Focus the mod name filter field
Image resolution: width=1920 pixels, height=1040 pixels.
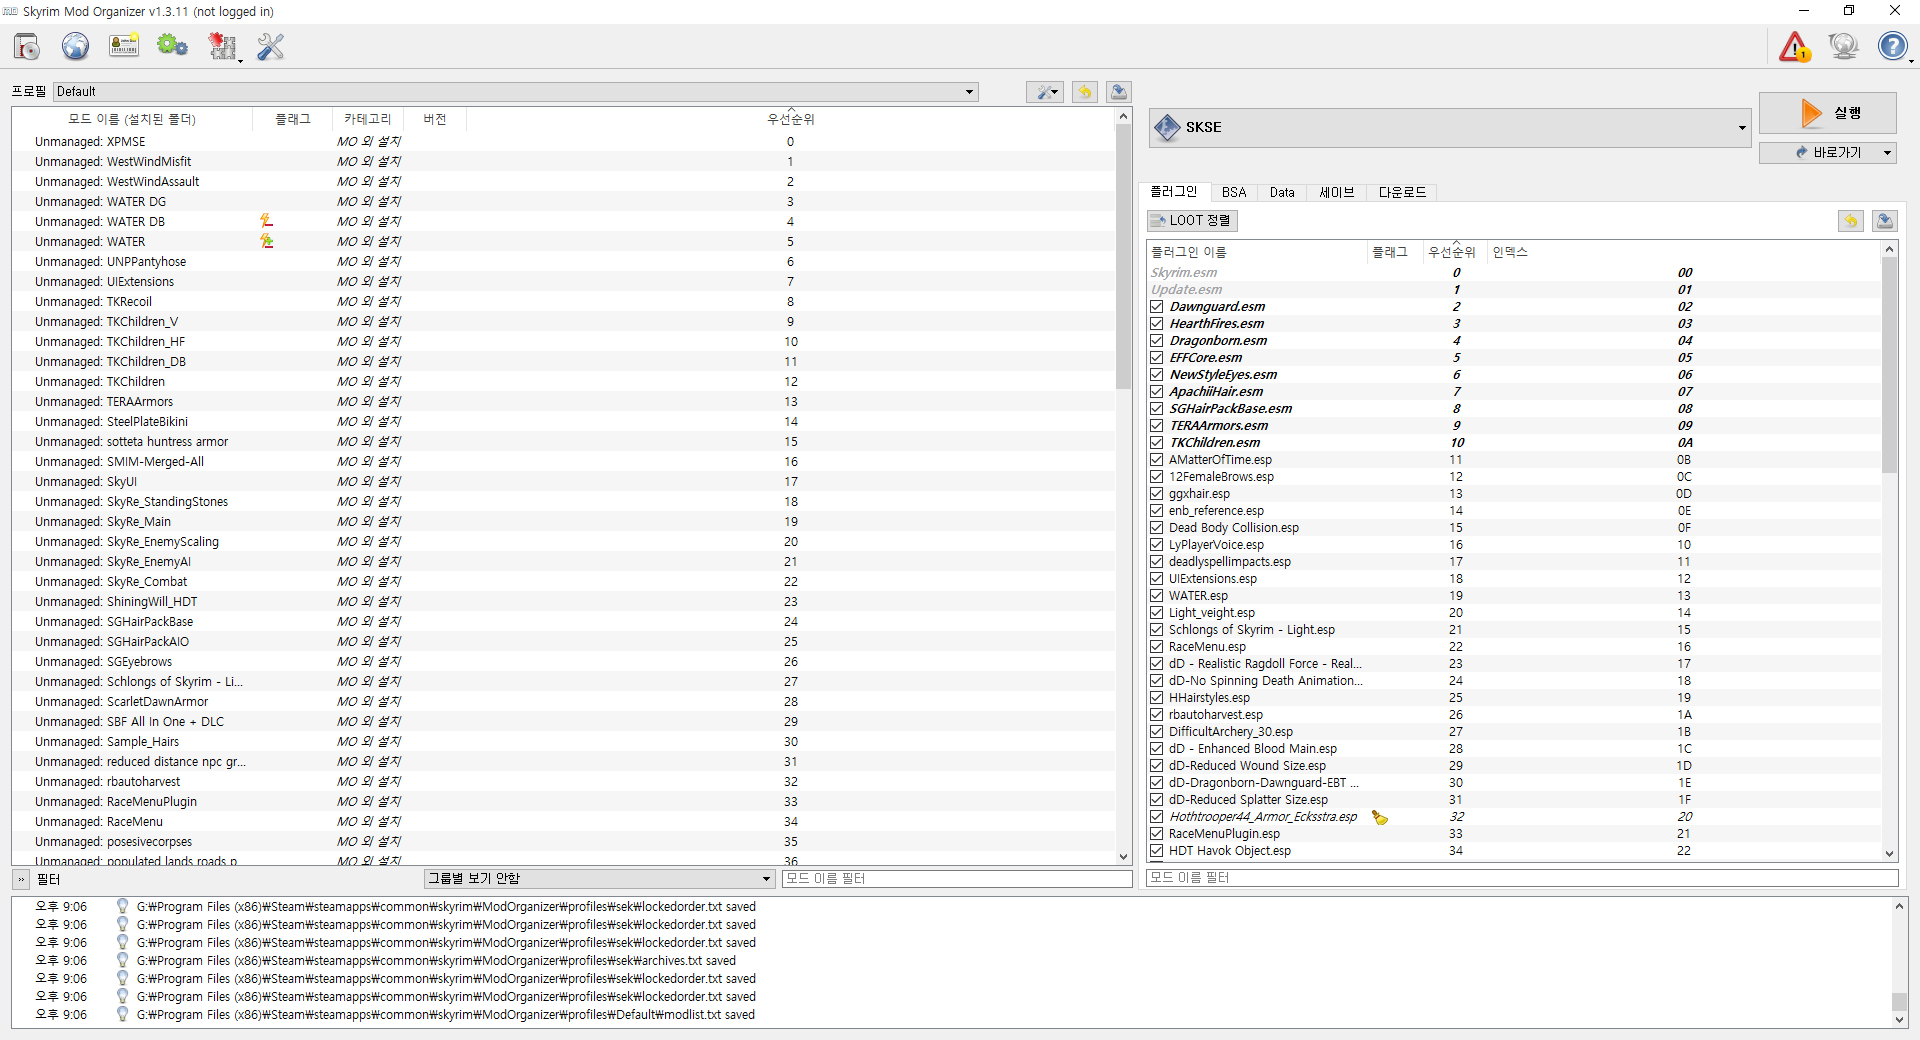pos(957,879)
